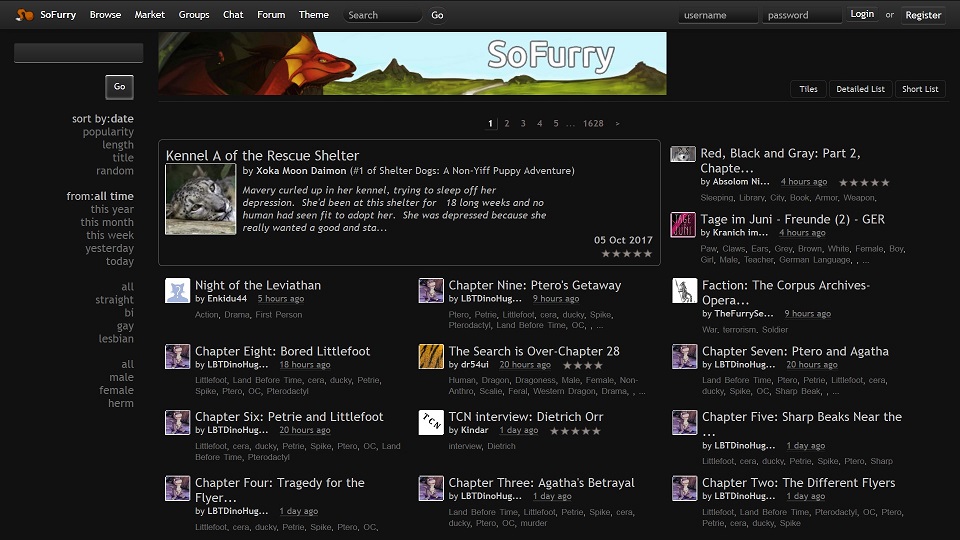Click the Register button
960x540 pixels.
click(923, 15)
